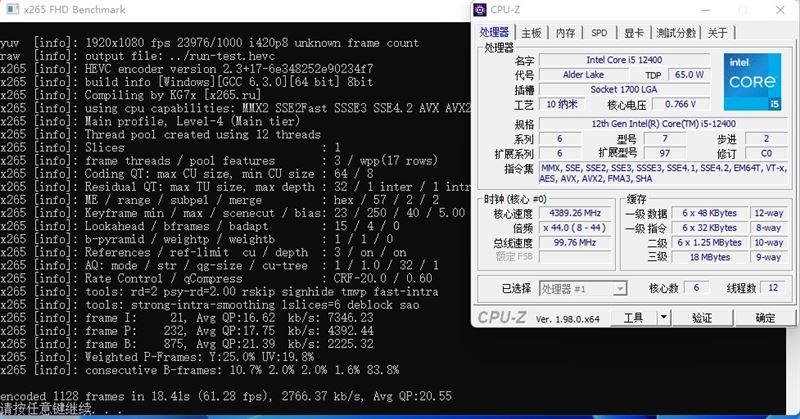
Task: Click the consecutive B-frames line
Action: (200, 371)
